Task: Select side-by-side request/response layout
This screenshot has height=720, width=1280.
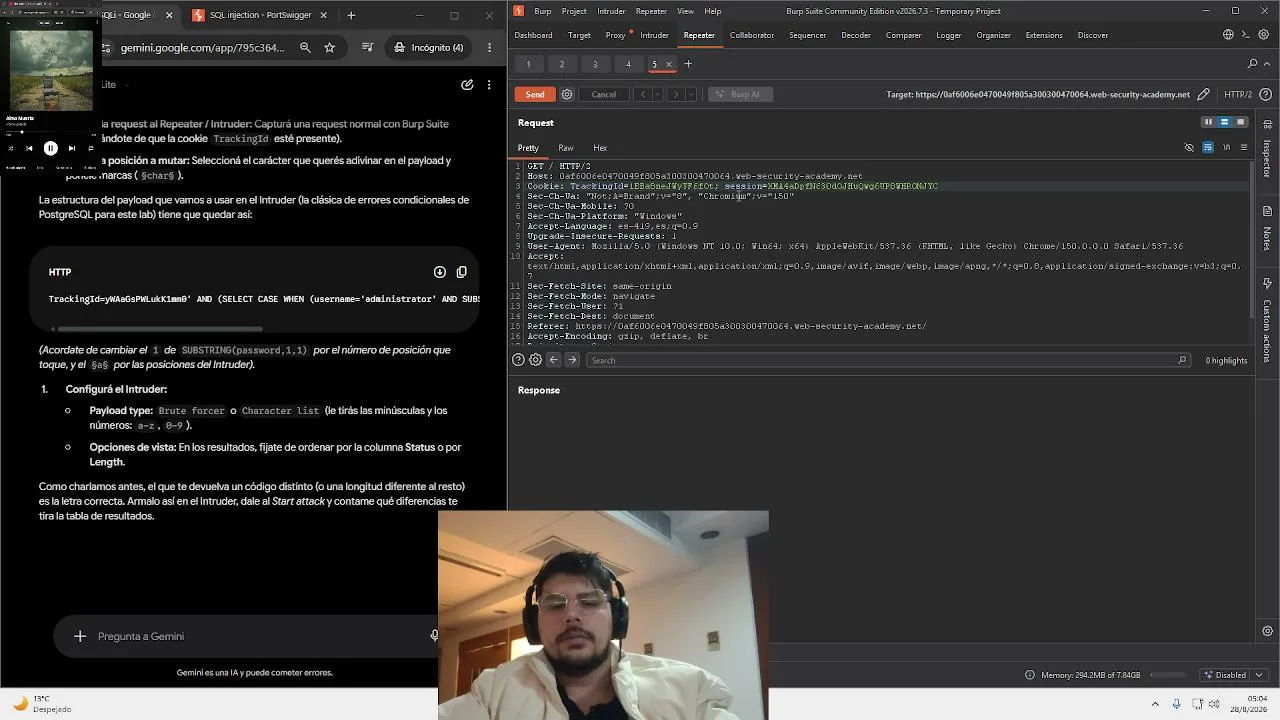Action: point(1208,122)
